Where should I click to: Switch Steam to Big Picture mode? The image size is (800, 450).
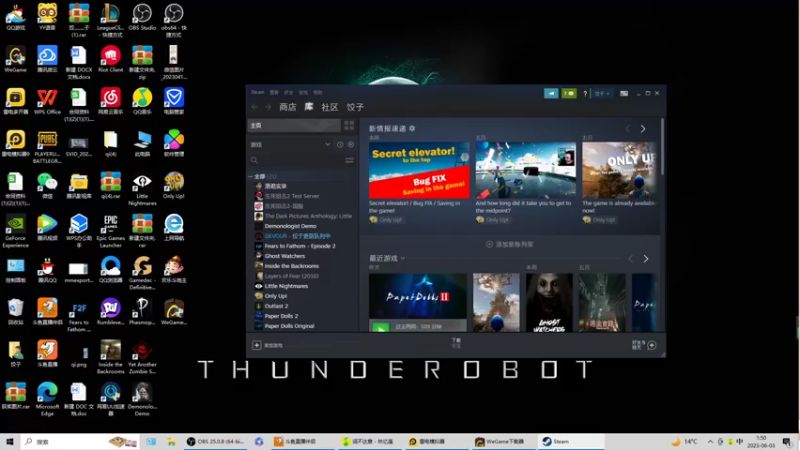click(x=624, y=93)
